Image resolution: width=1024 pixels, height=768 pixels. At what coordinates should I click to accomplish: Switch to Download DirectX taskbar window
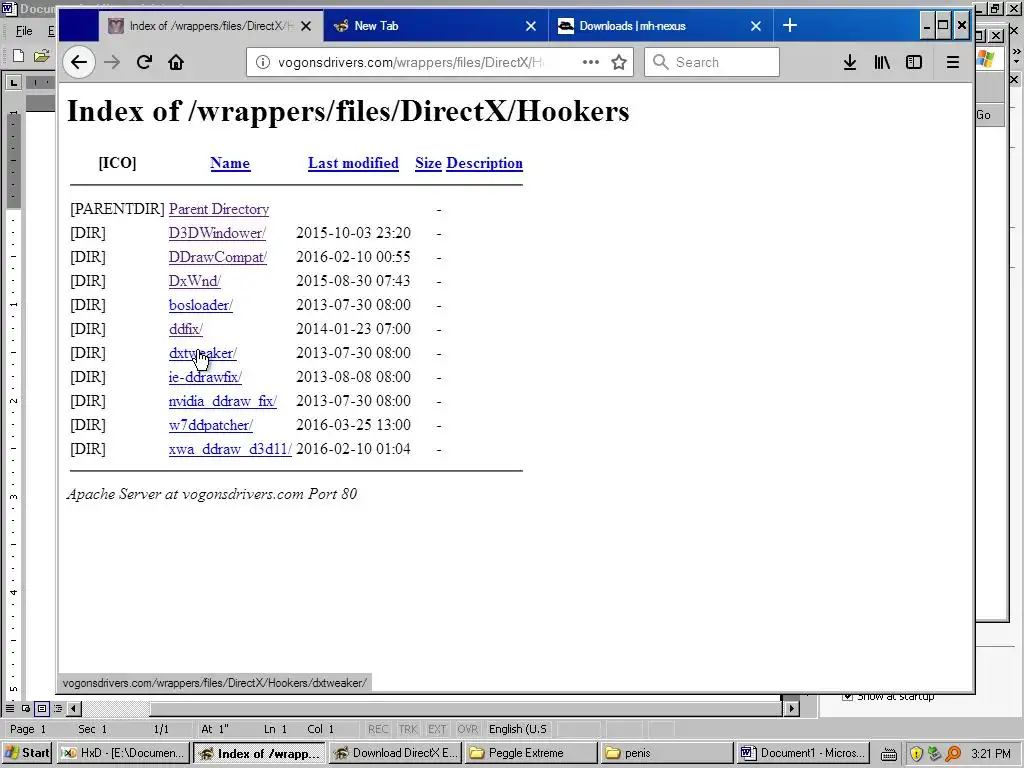pyautogui.click(x=395, y=753)
